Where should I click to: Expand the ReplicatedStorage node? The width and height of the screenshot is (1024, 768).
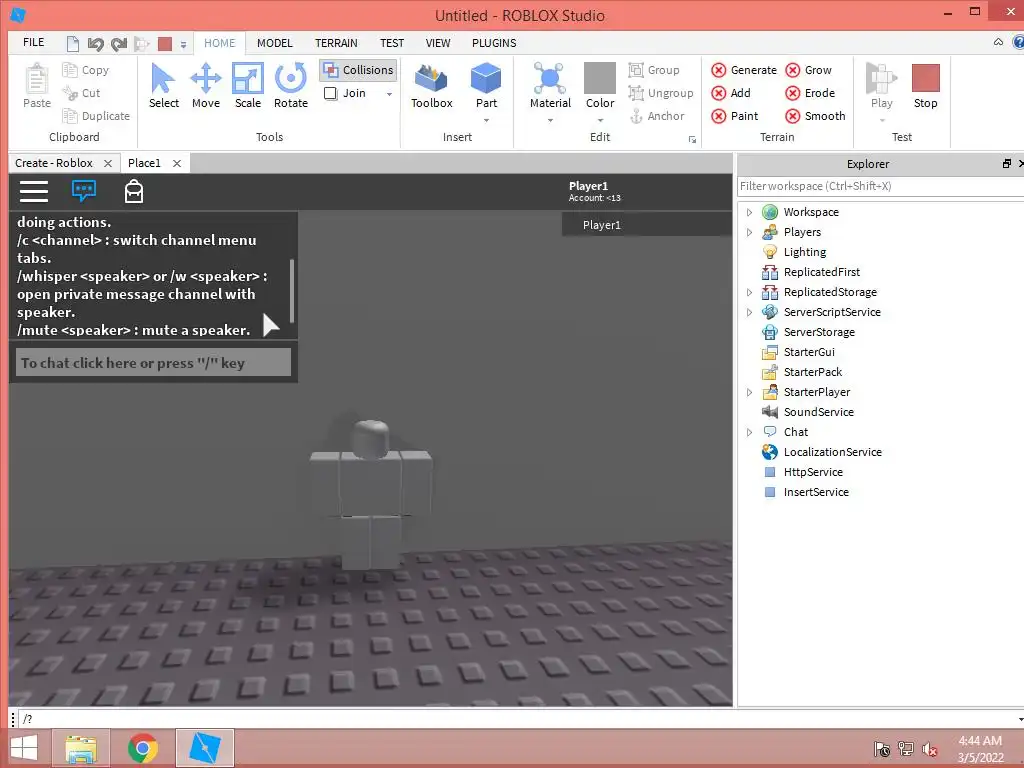point(749,293)
